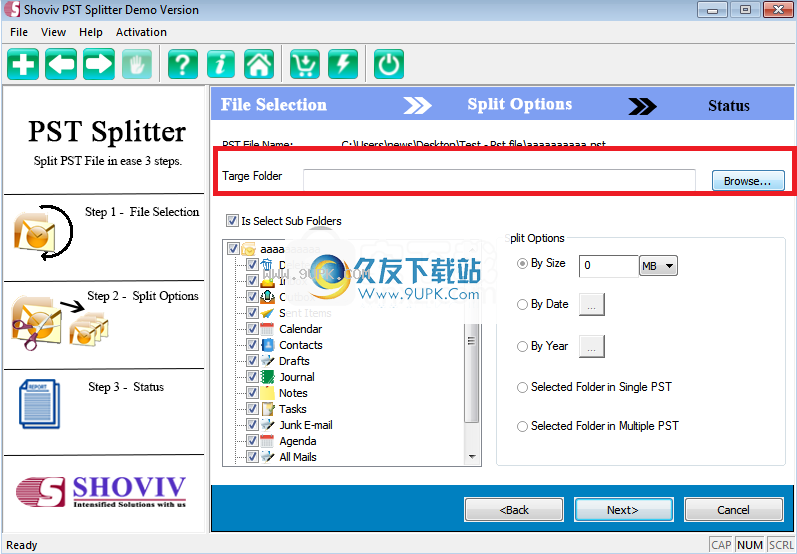
Task: Uncheck the Contacts folder checkbox
Action: [252, 345]
